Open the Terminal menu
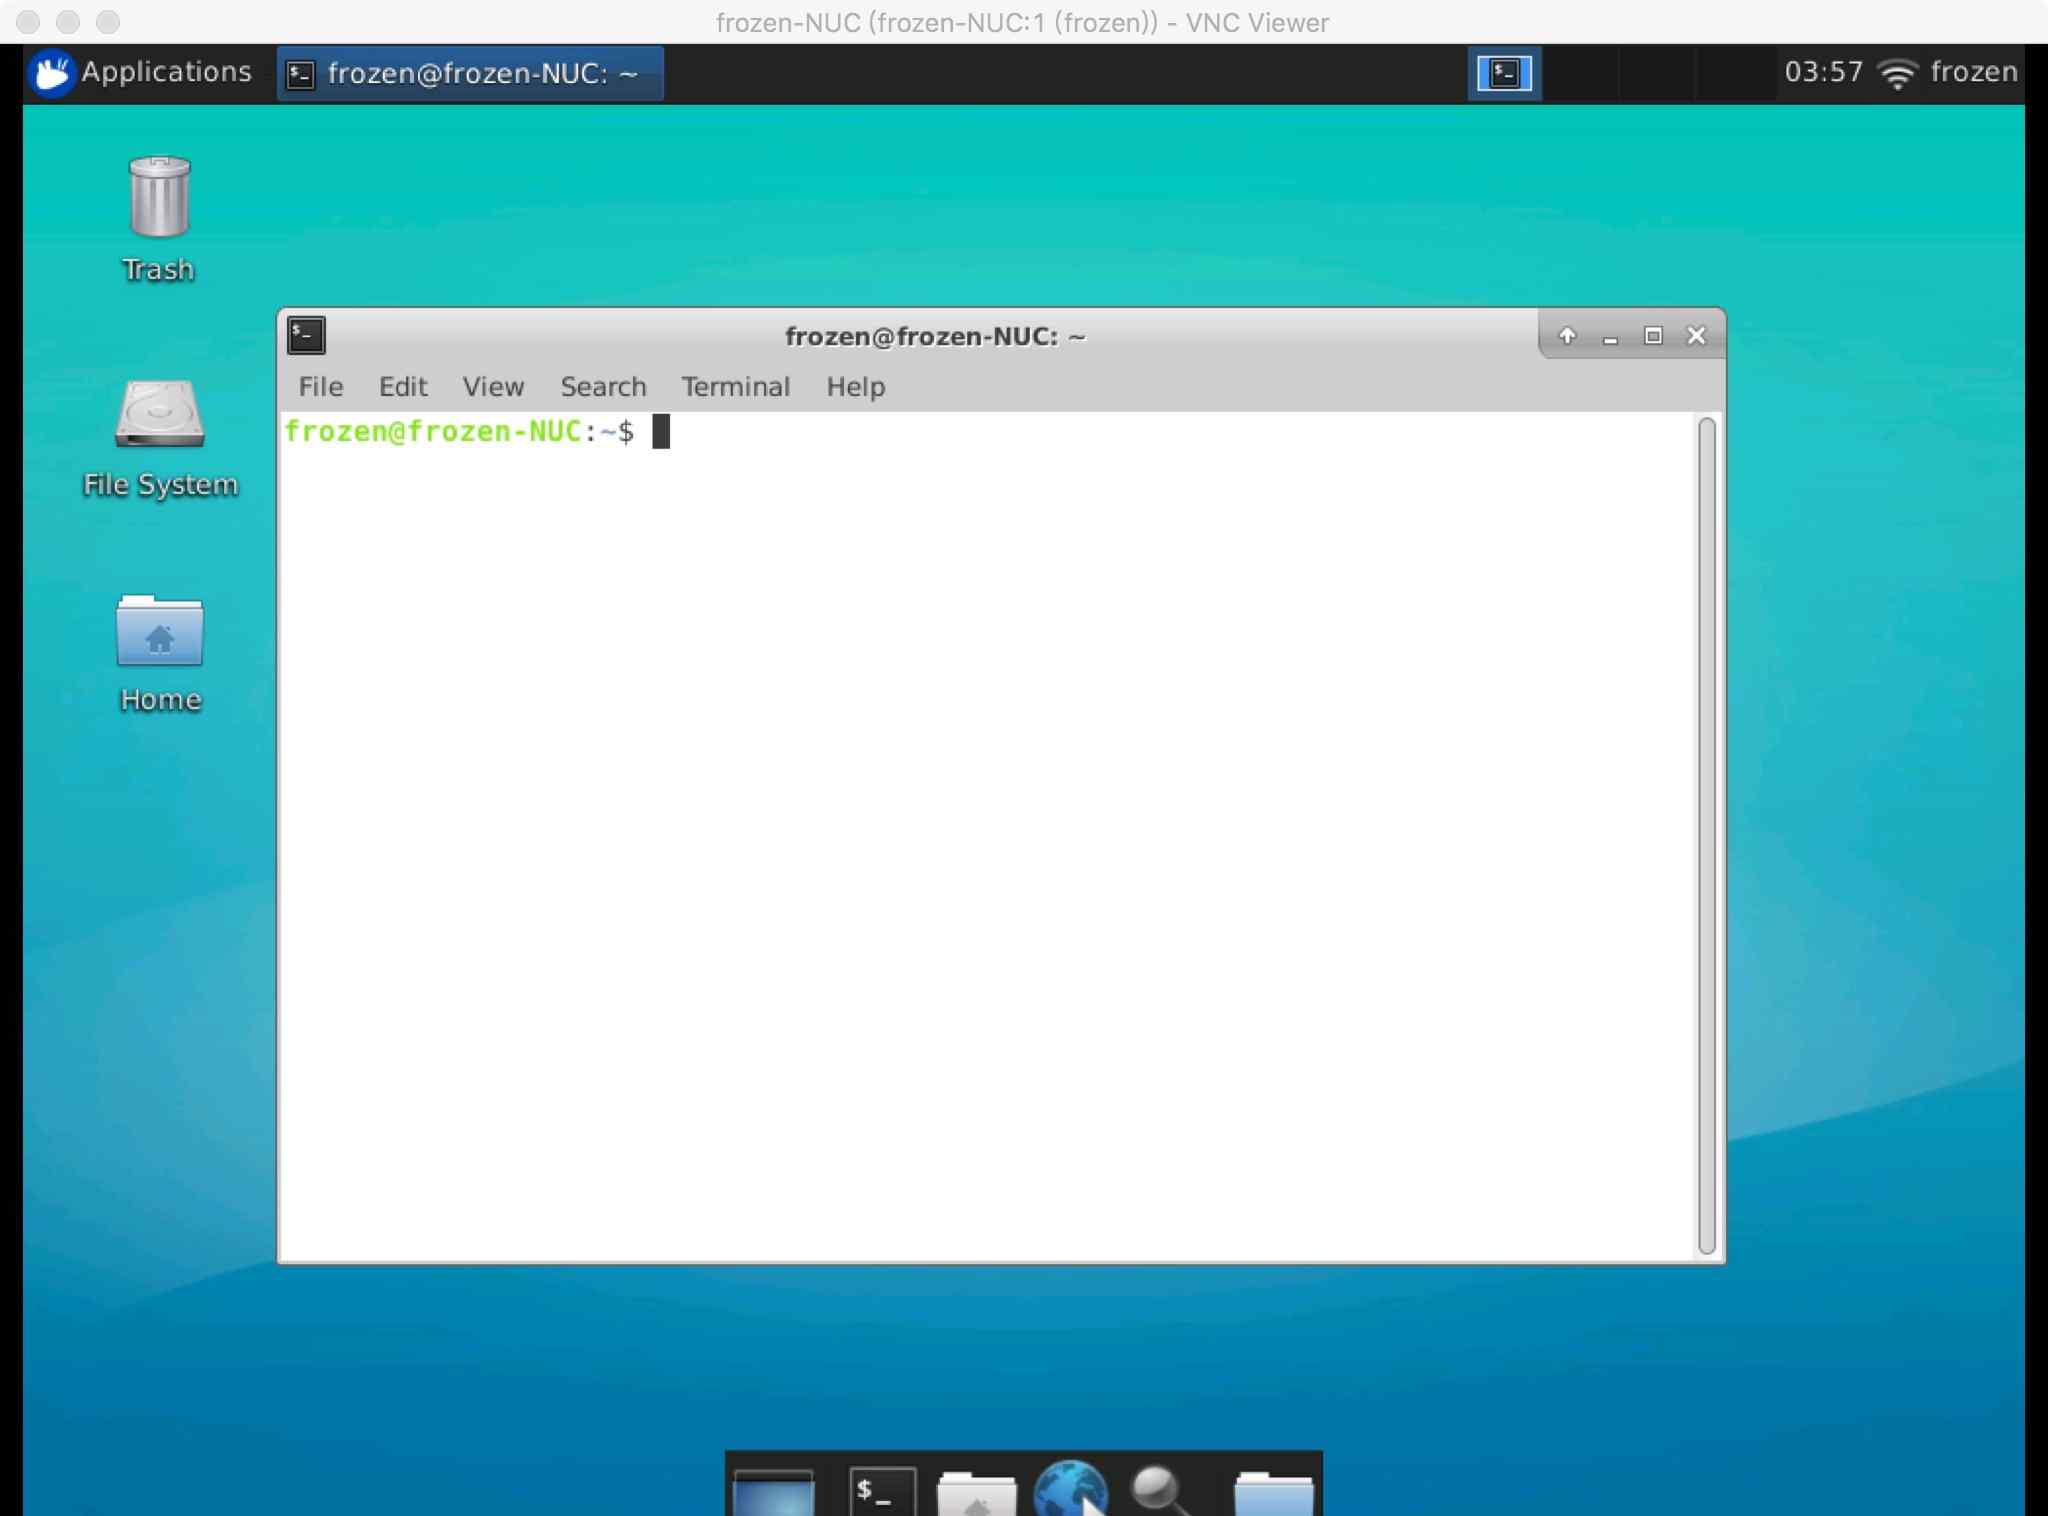Image resolution: width=2048 pixels, height=1516 pixels. pos(735,387)
